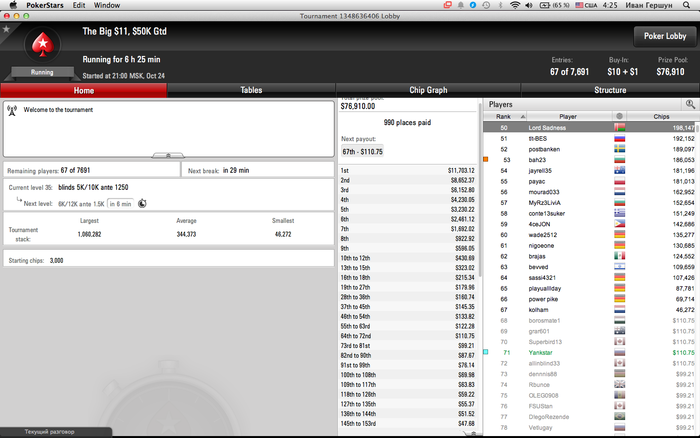Click the flag icon in postbanken row
Image resolution: width=700 pixels, height=438 pixels.
(619, 149)
